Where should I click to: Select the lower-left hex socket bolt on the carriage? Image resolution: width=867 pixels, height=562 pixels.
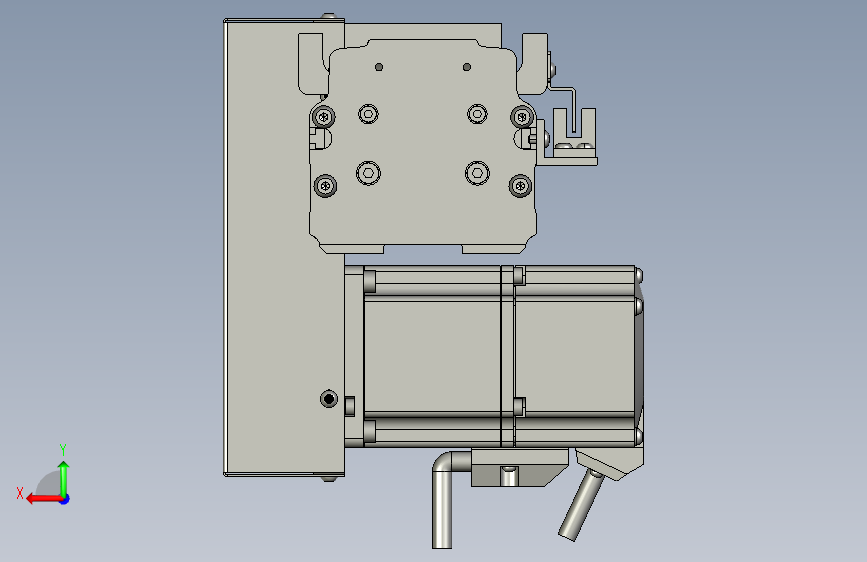click(x=368, y=174)
